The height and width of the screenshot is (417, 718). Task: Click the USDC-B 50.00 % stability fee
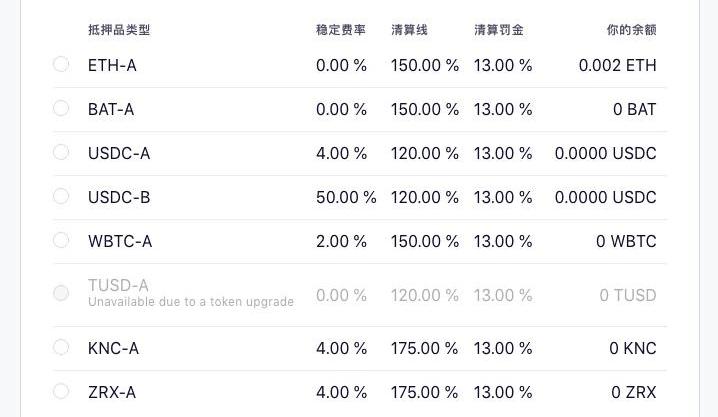point(346,197)
